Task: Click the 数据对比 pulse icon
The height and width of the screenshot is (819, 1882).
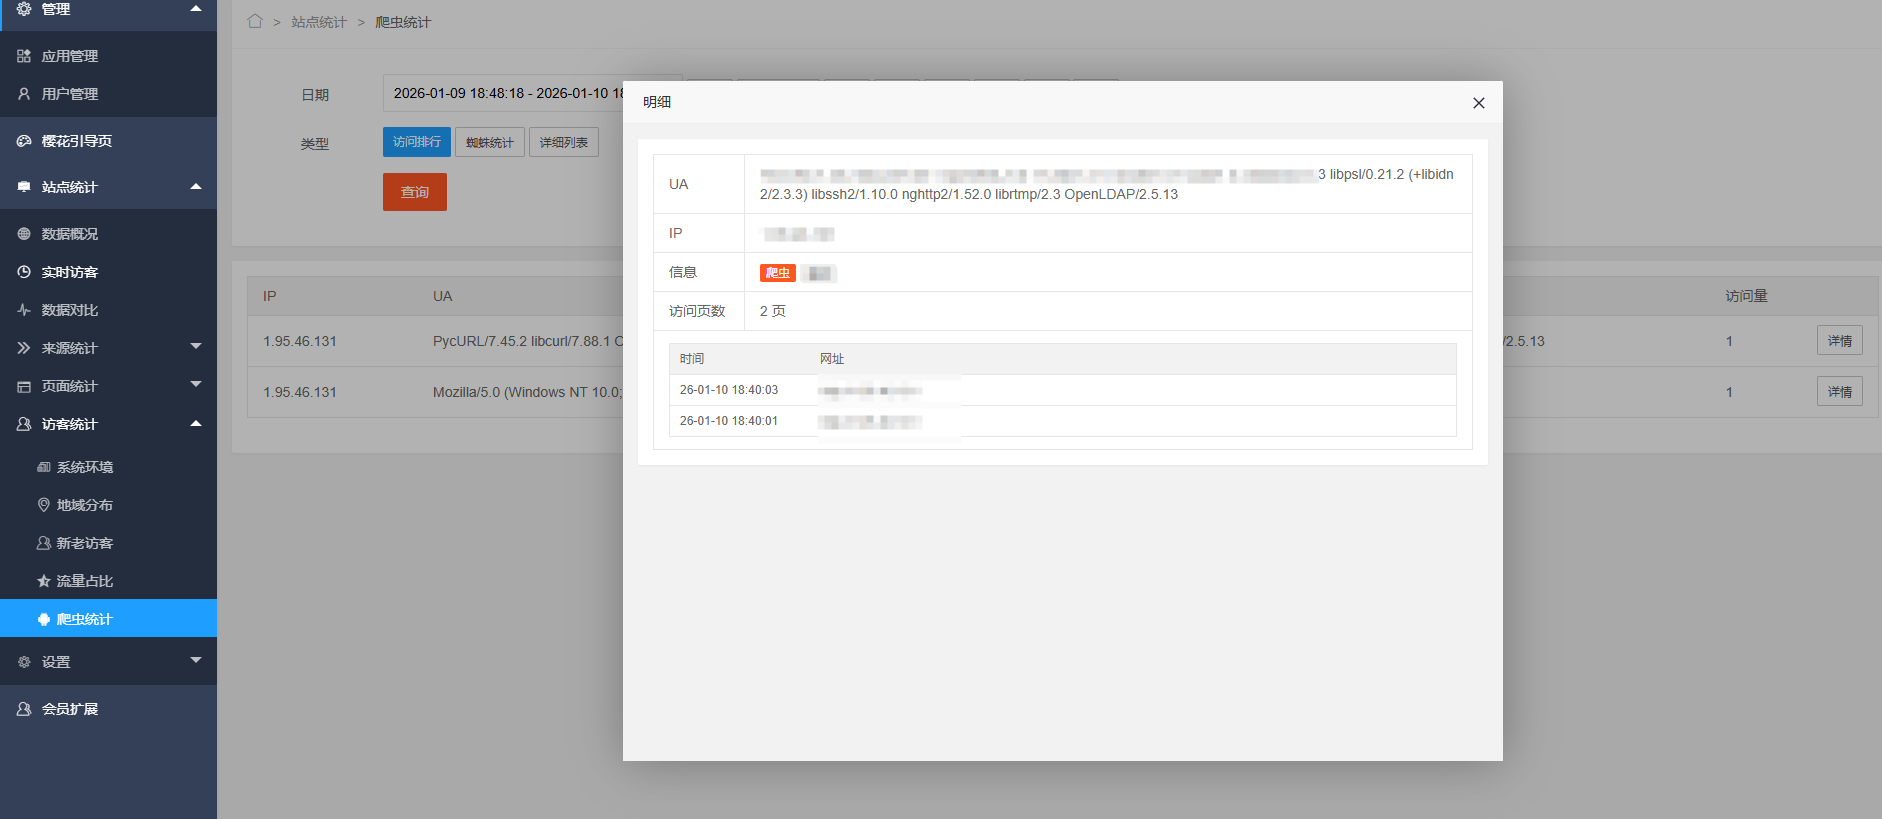Action: 24,310
